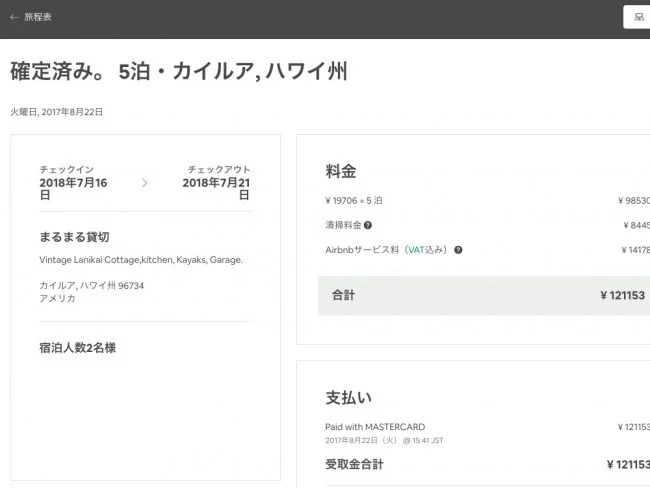
Task: Click chevron between check-in and check-out dates
Action: point(144,183)
